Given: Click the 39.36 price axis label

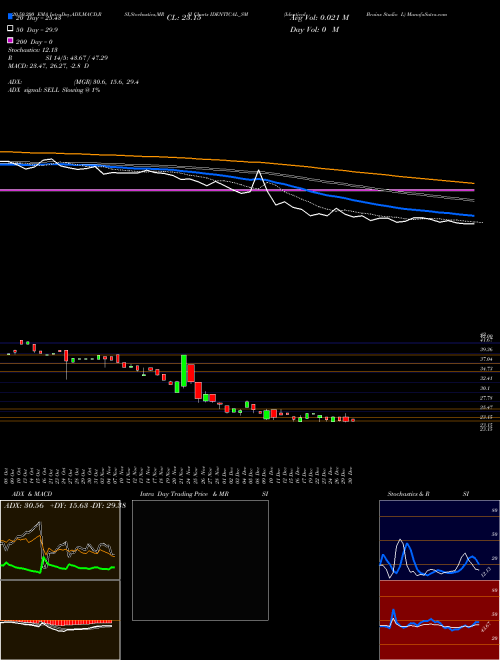Looking at the screenshot, I should (x=486, y=349).
